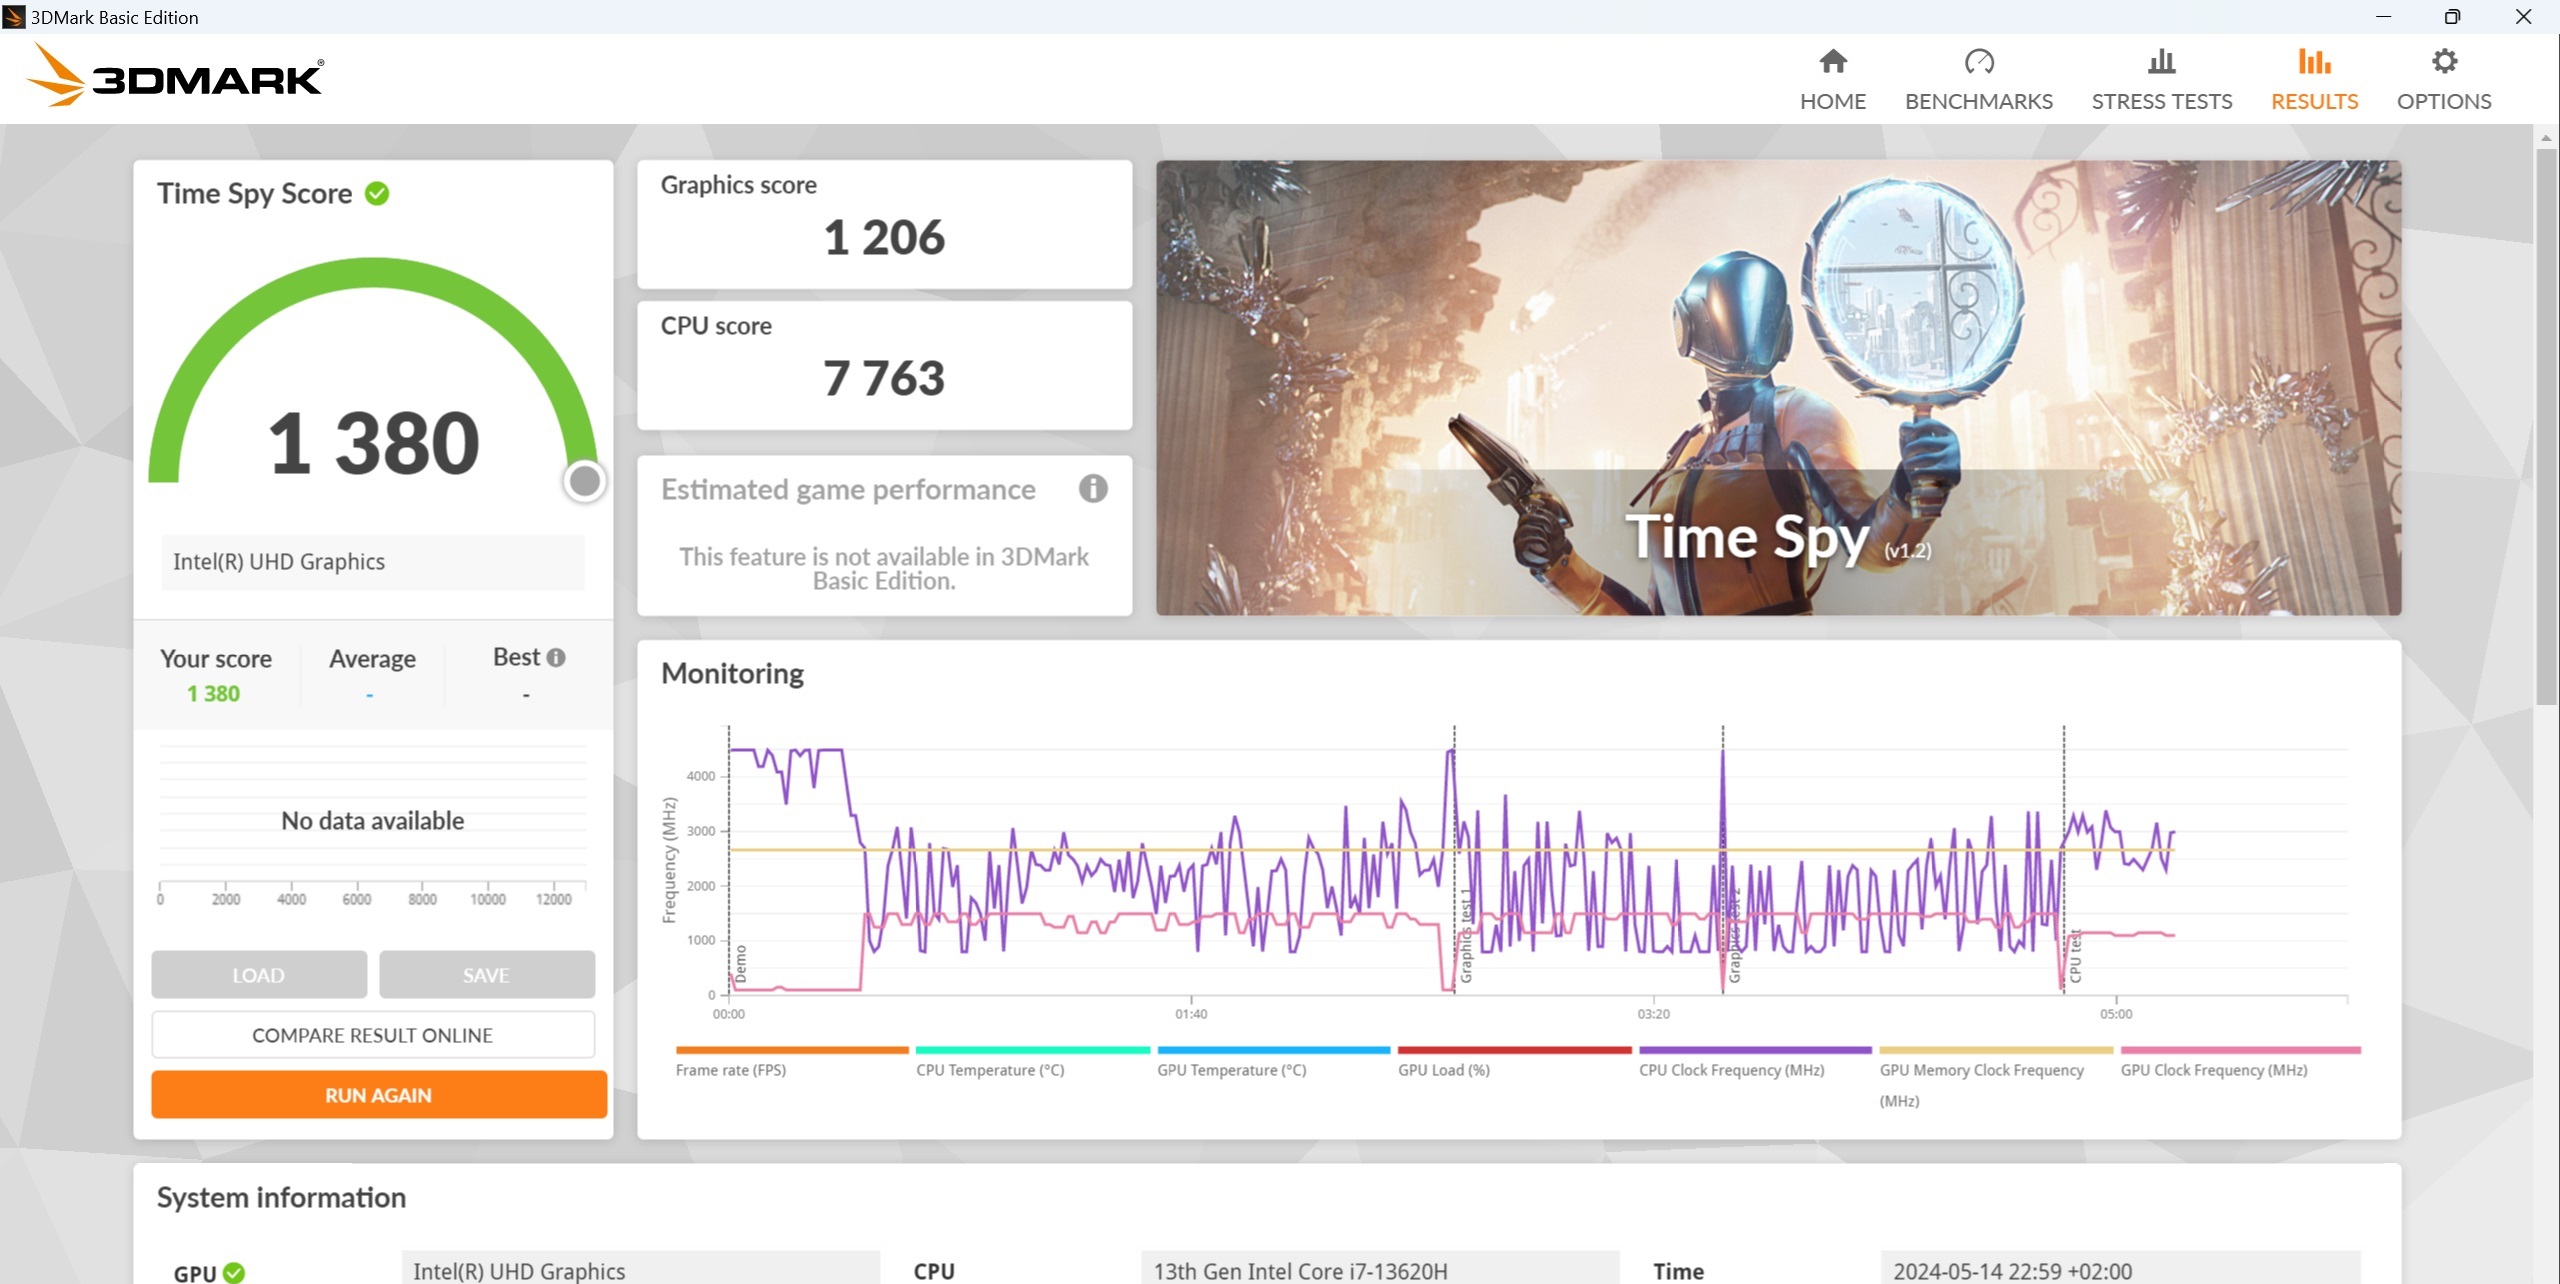The height and width of the screenshot is (1284, 2560).
Task: Click the Estimated game performance title
Action: coord(848,490)
